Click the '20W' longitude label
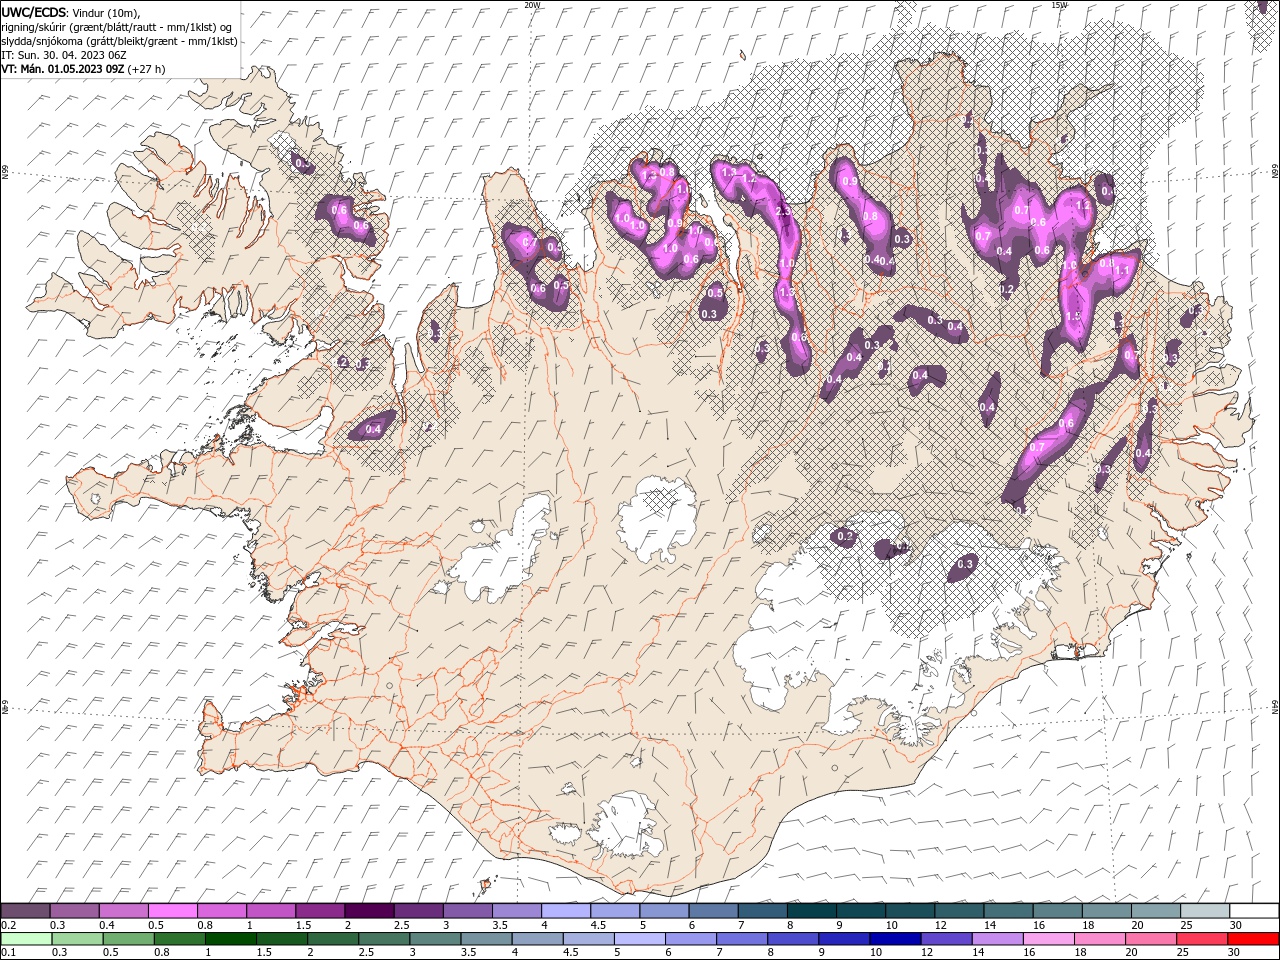 click(531, 4)
